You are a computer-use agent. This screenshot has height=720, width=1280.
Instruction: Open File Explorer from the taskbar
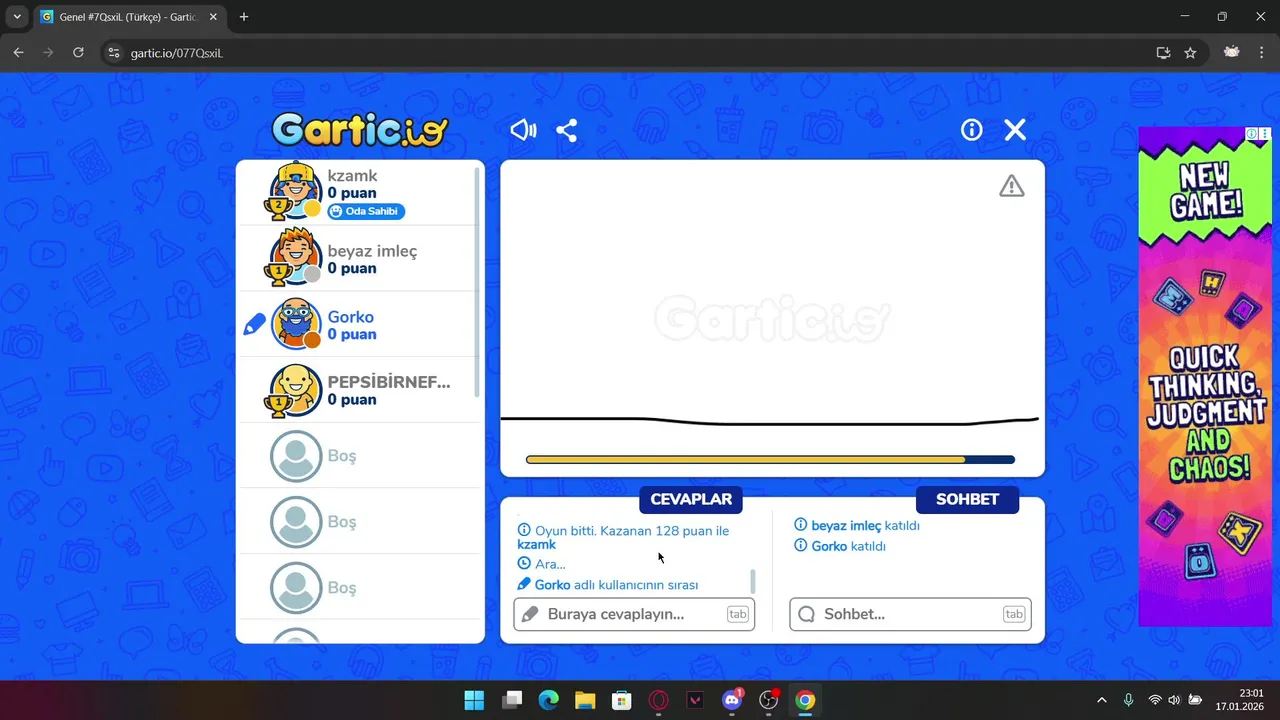click(585, 700)
